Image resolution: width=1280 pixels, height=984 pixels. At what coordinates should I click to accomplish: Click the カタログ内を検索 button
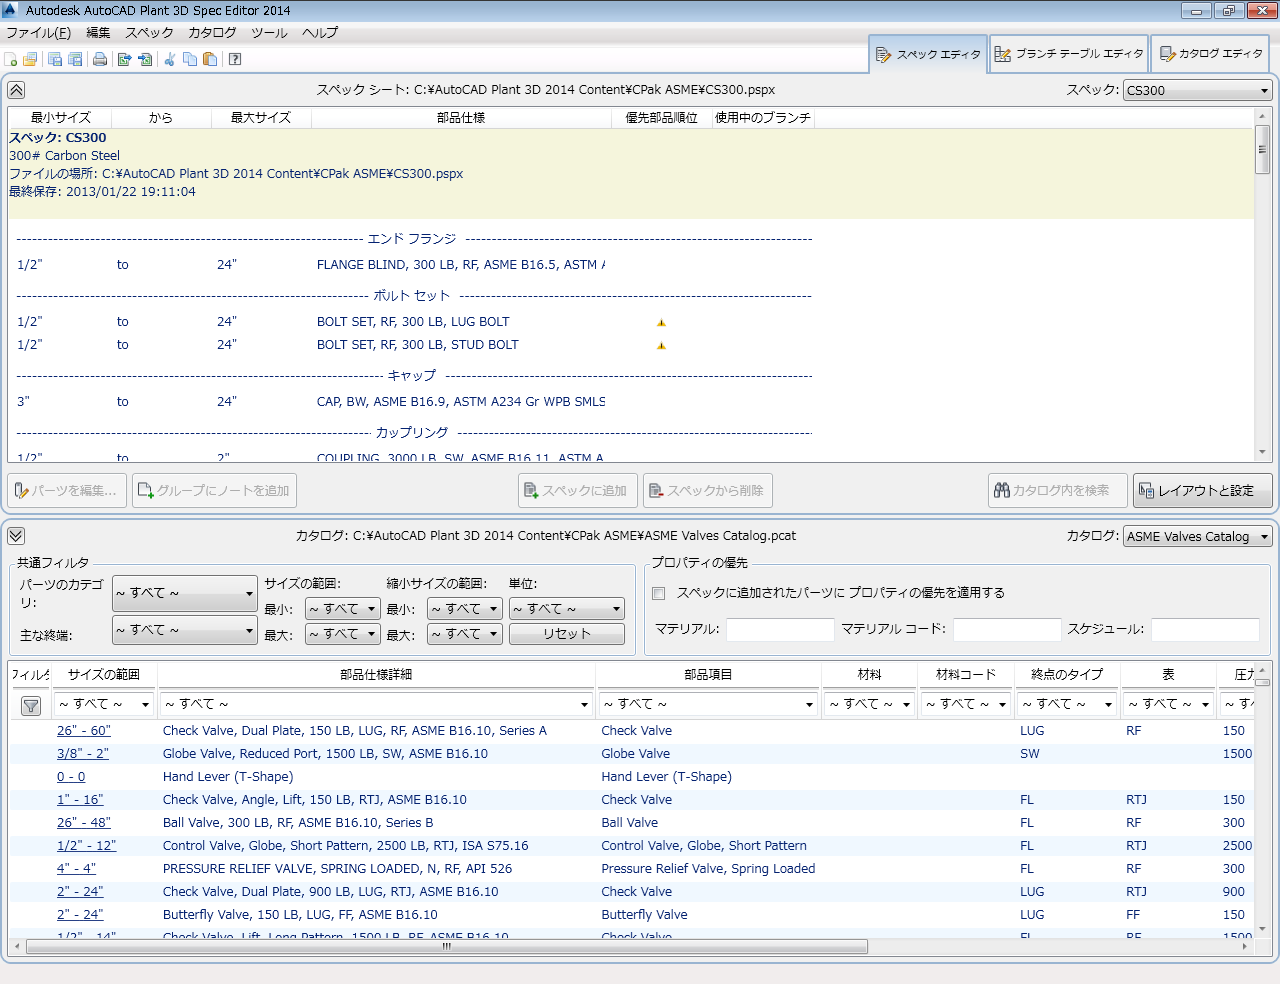[x=1057, y=491]
